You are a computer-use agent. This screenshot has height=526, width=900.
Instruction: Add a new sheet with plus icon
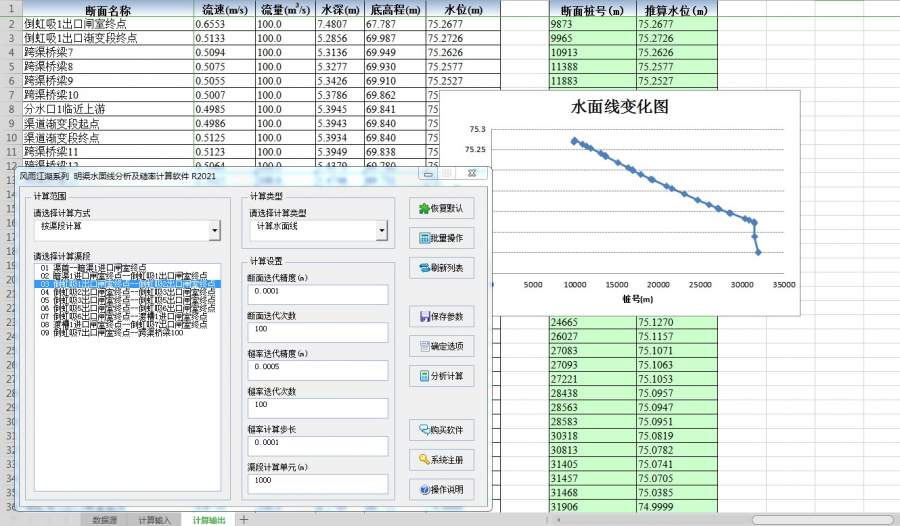pos(243,520)
